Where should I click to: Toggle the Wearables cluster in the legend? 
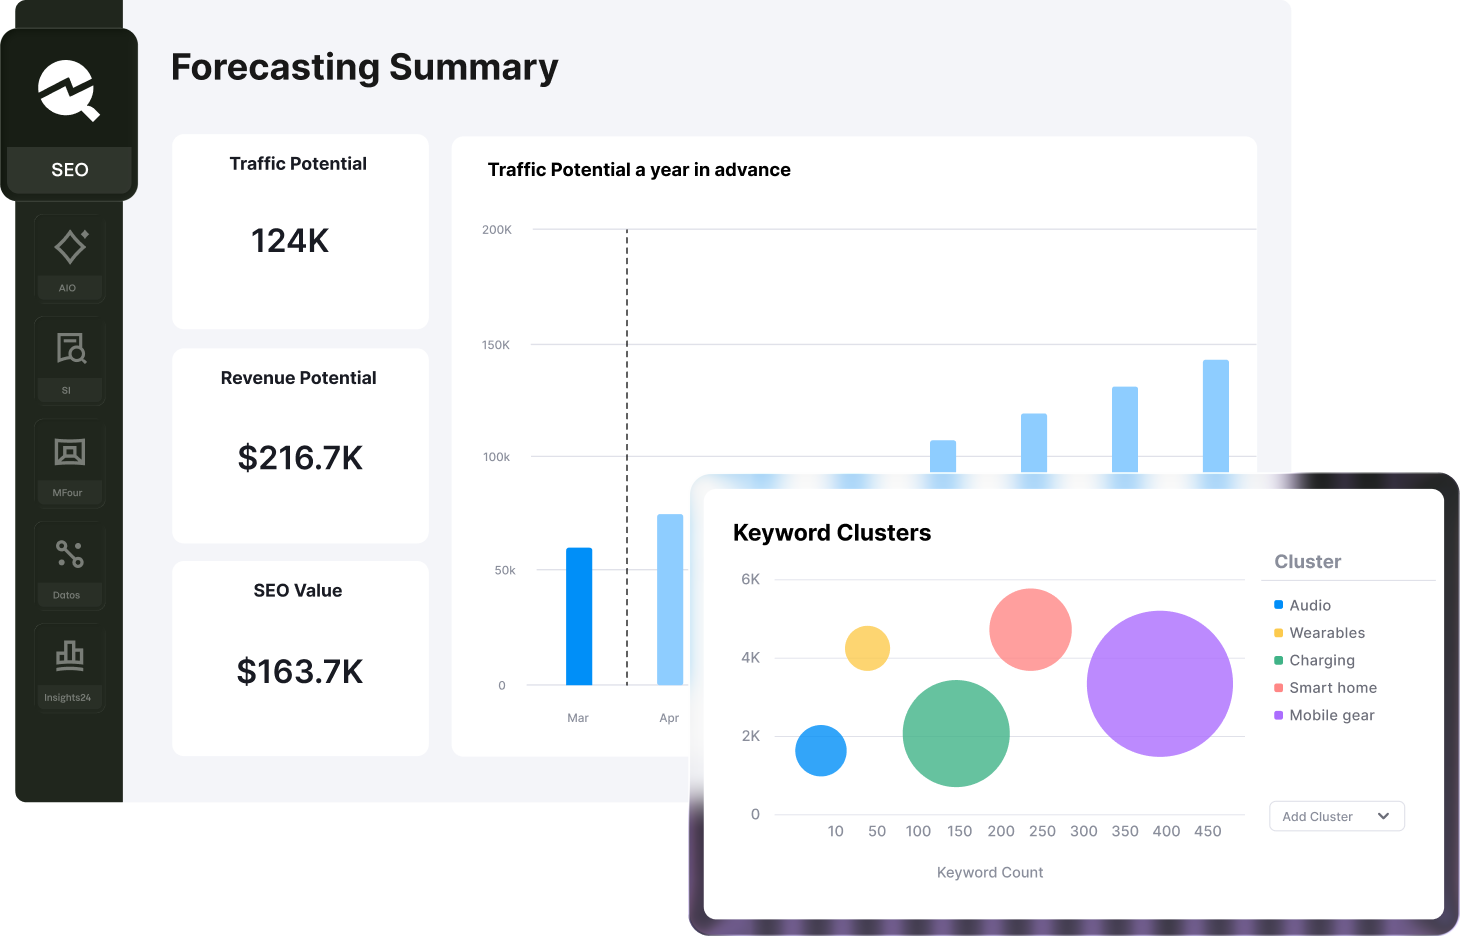[1327, 633]
